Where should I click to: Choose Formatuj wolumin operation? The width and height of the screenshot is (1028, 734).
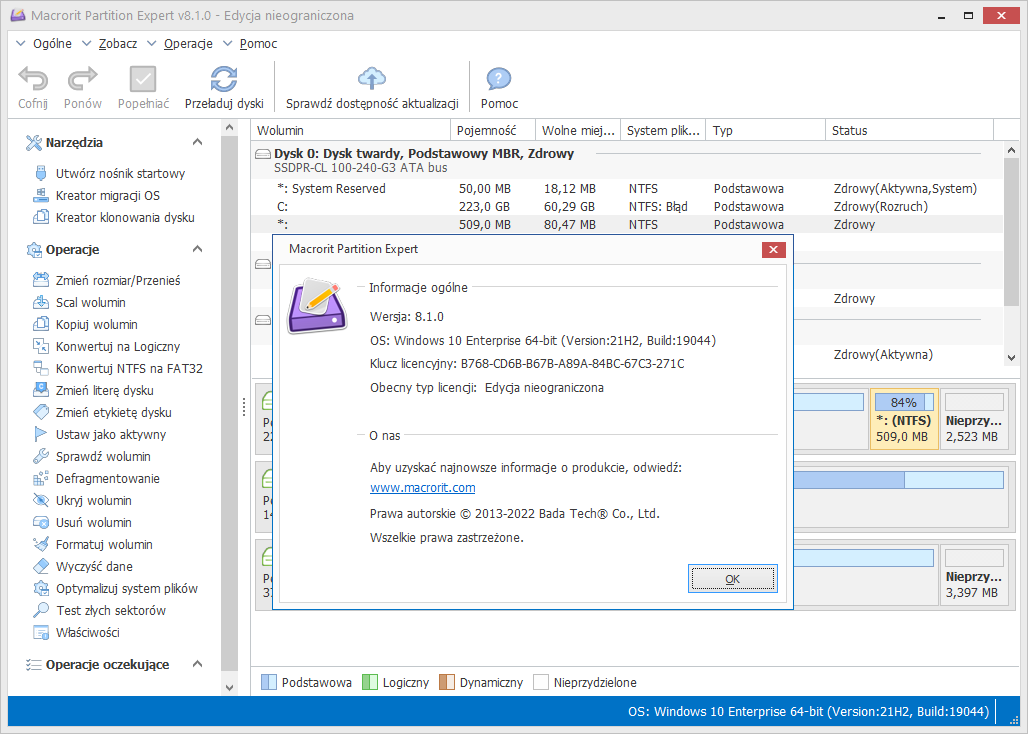(104, 545)
